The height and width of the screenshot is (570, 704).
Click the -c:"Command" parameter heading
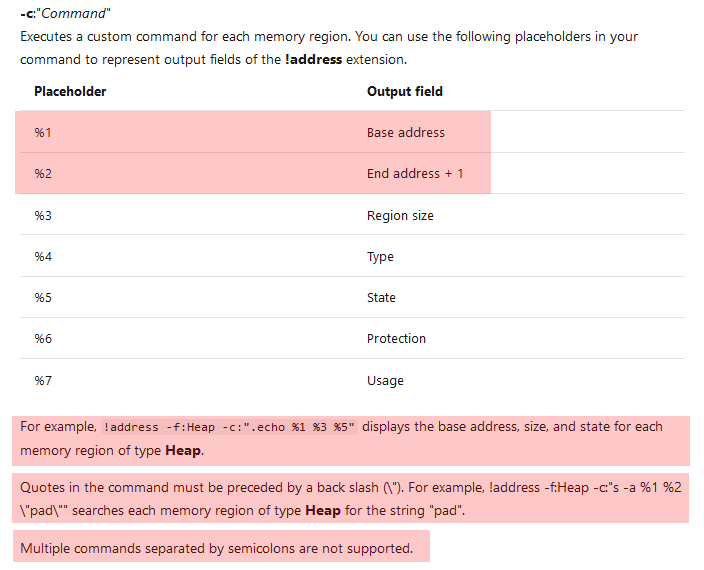65,13
